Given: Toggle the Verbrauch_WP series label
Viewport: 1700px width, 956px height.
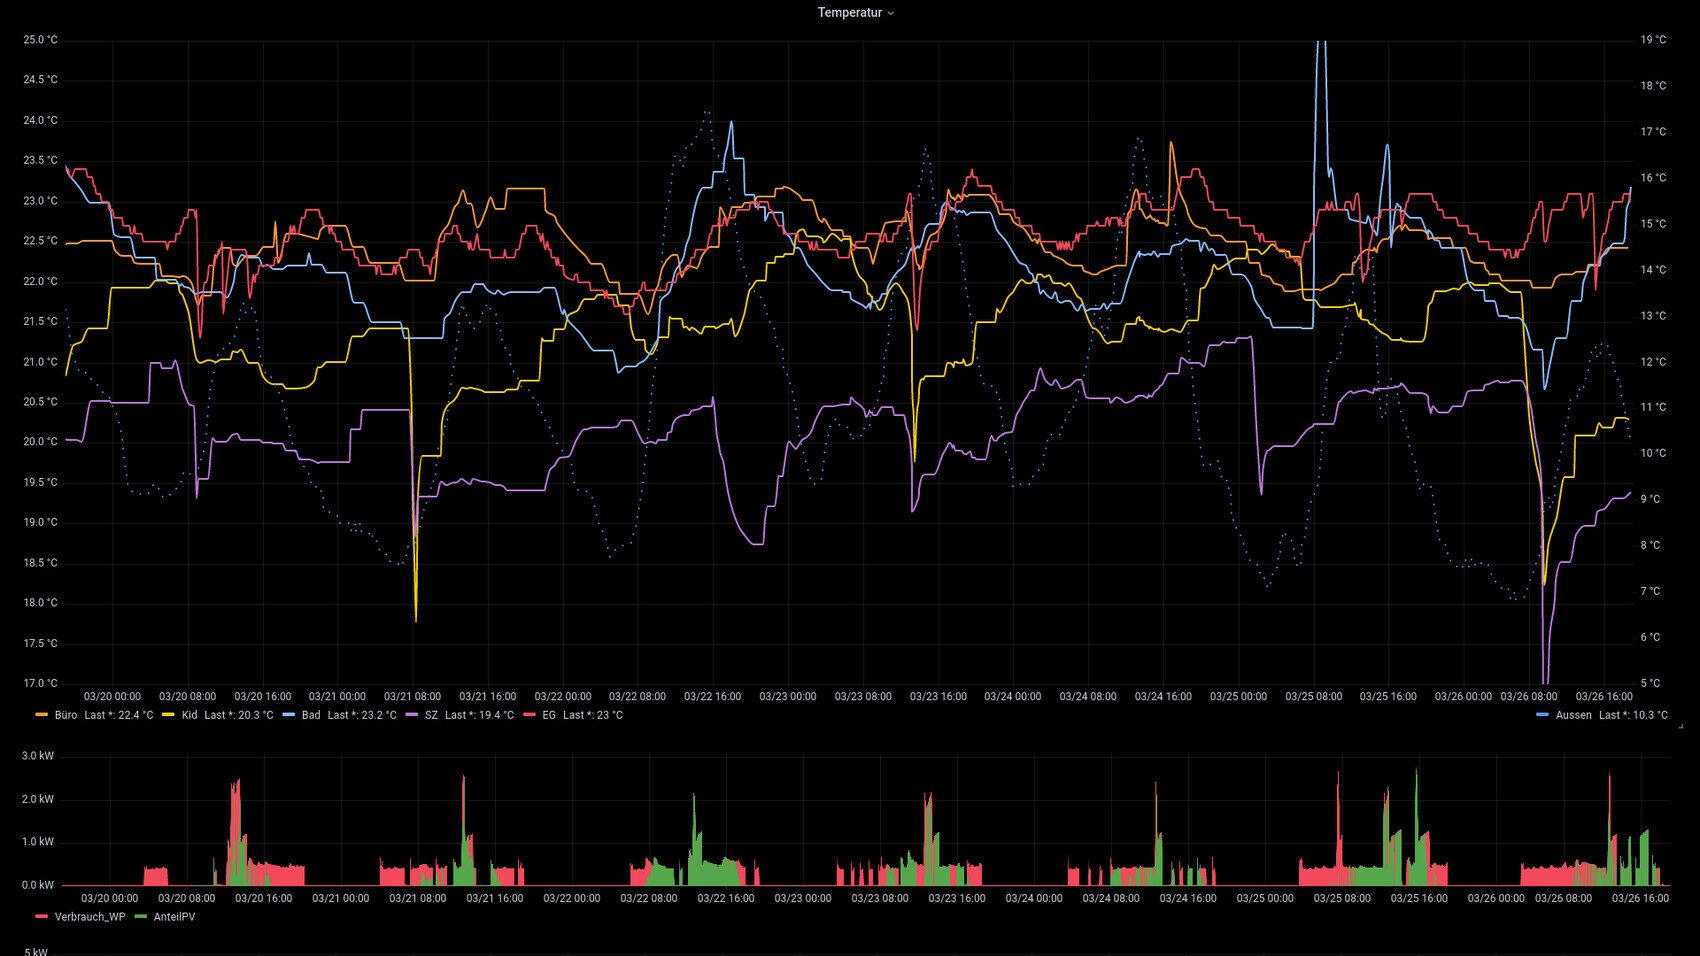Looking at the screenshot, I should pyautogui.click(x=90, y=917).
